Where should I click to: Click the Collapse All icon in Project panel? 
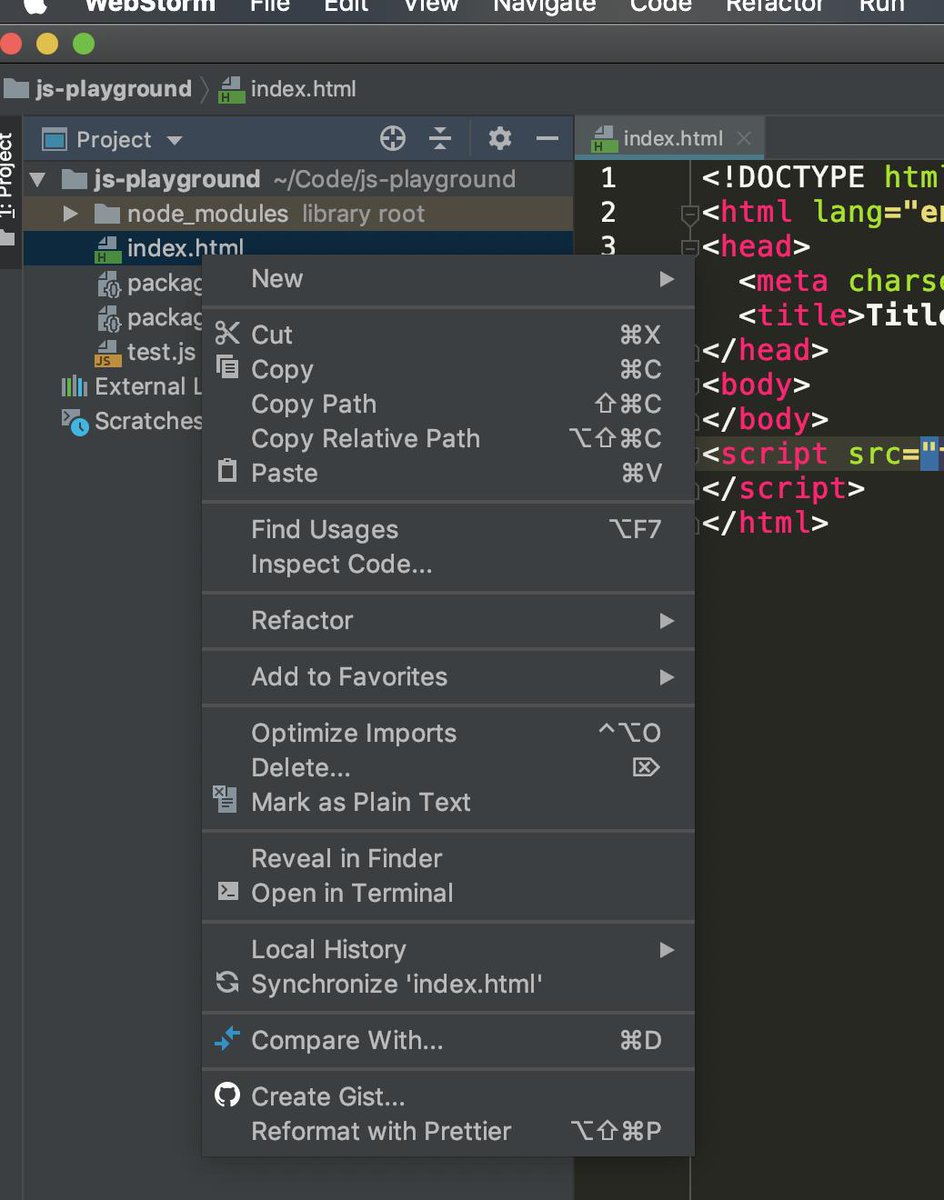pyautogui.click(x=440, y=139)
